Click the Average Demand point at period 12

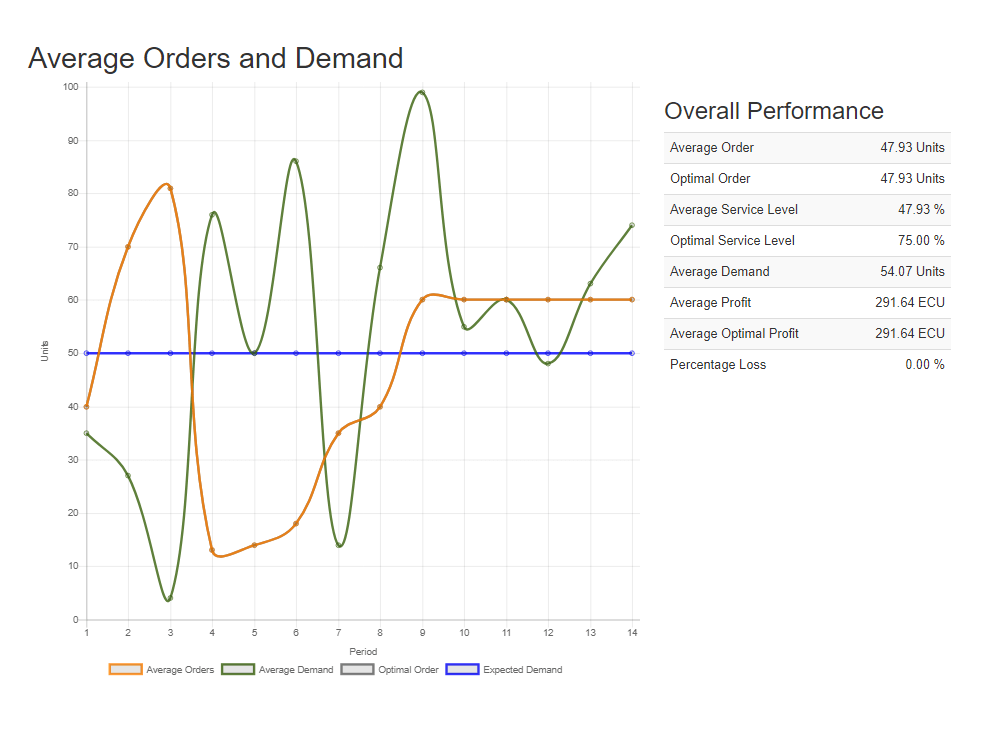point(548,364)
